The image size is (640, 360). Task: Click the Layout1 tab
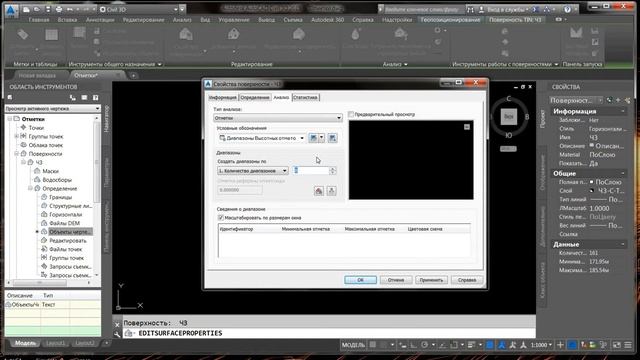56,343
